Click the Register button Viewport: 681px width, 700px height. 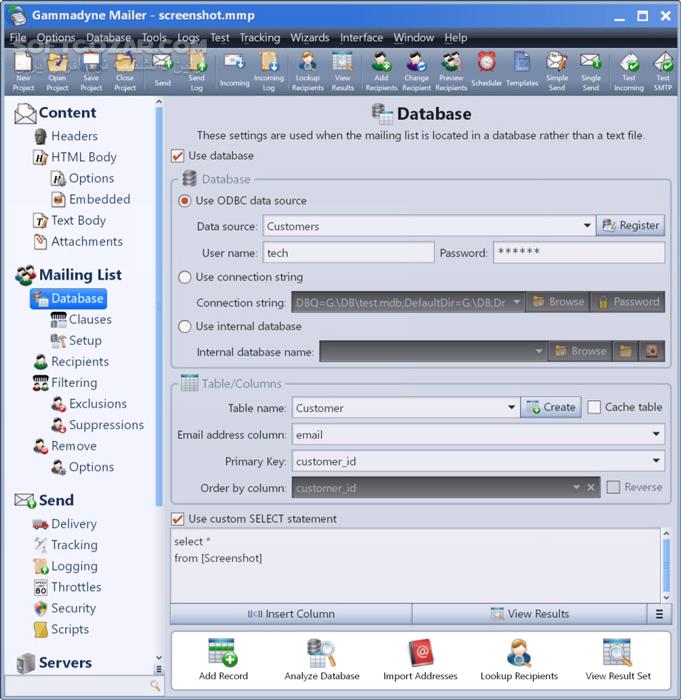pyautogui.click(x=630, y=225)
